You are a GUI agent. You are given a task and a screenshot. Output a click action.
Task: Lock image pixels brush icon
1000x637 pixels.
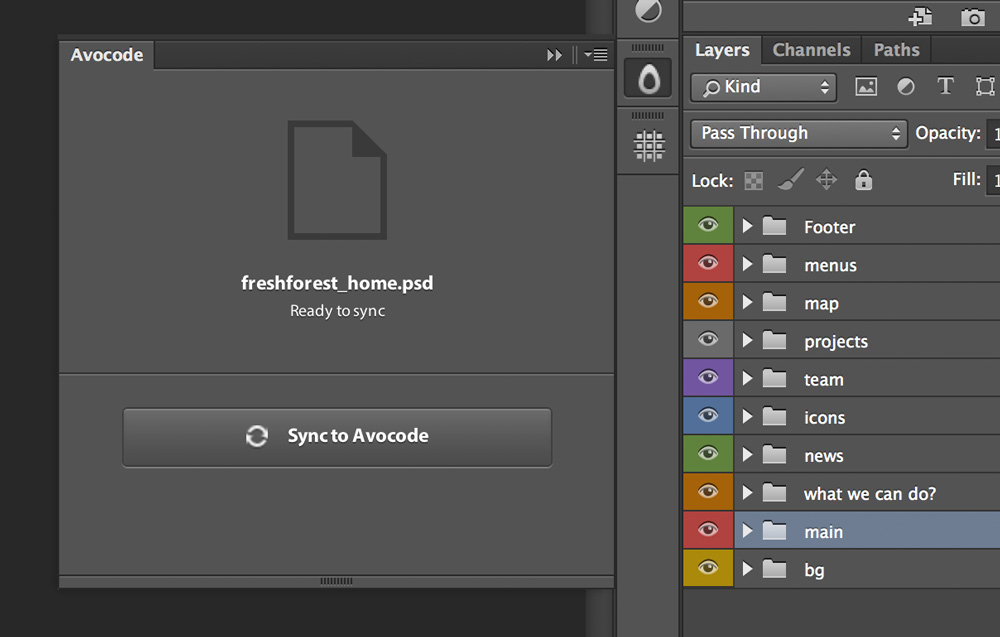coord(790,179)
